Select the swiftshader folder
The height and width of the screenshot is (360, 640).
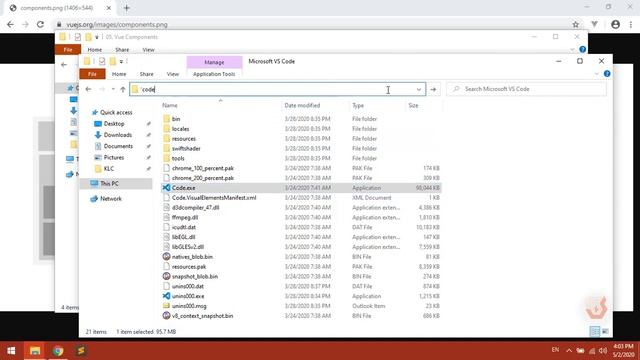click(x=186, y=149)
